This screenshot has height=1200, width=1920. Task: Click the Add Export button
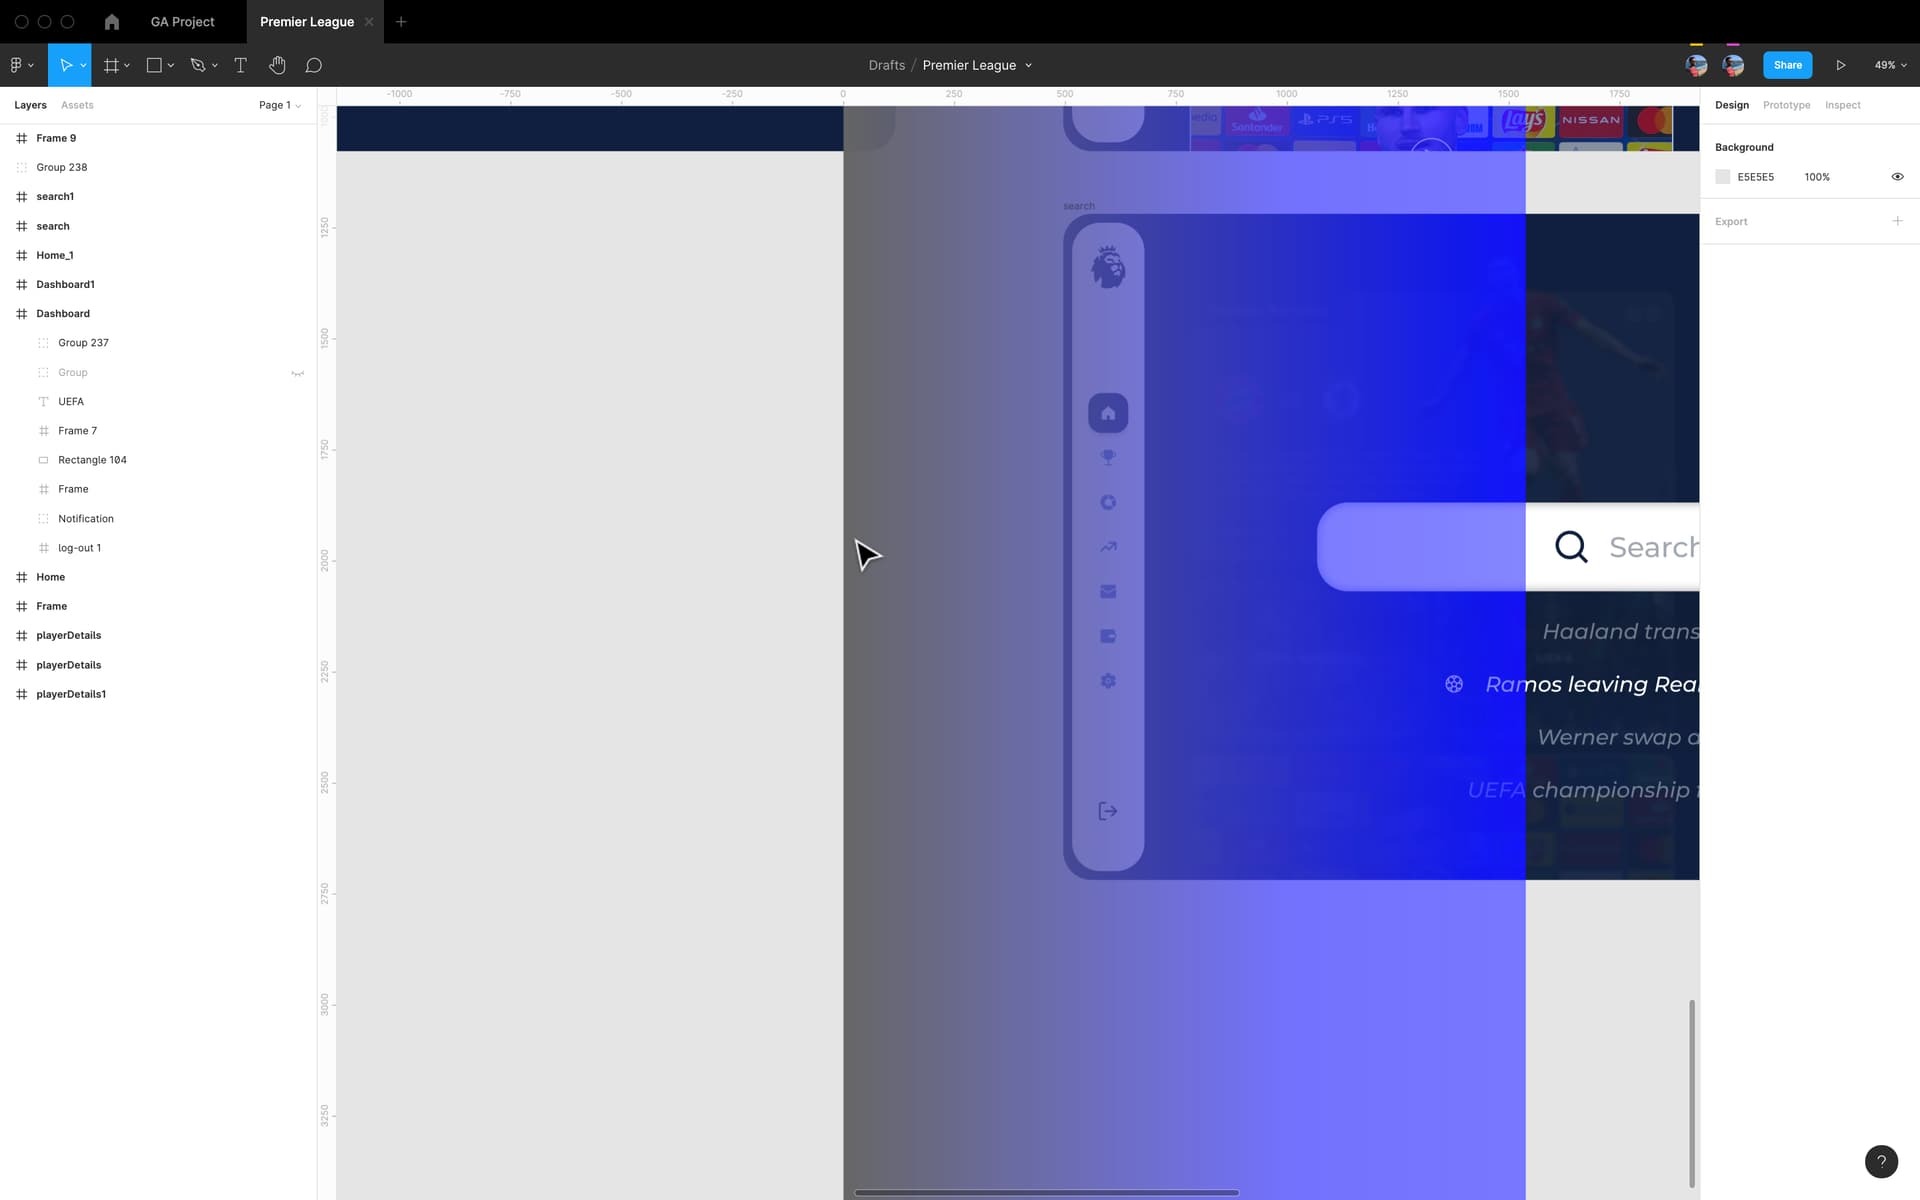coord(1898,221)
